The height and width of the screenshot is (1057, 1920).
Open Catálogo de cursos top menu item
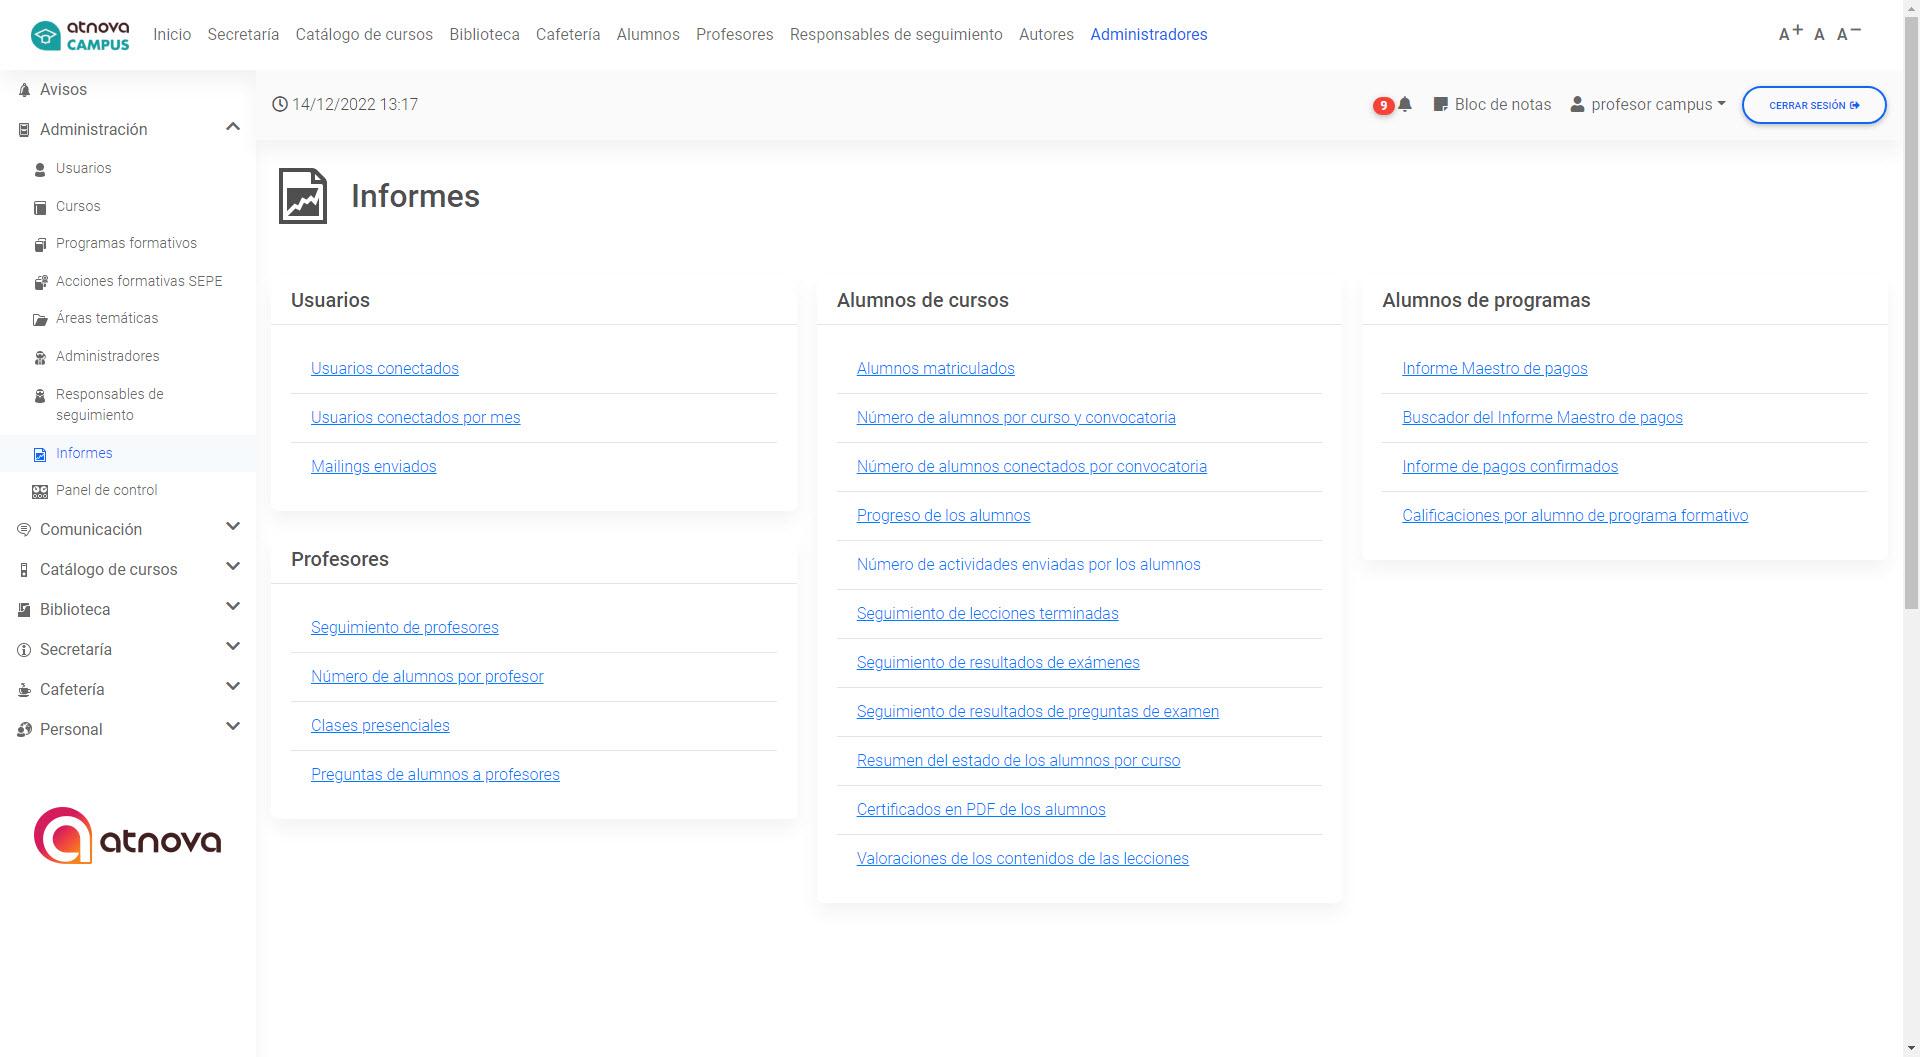(364, 35)
